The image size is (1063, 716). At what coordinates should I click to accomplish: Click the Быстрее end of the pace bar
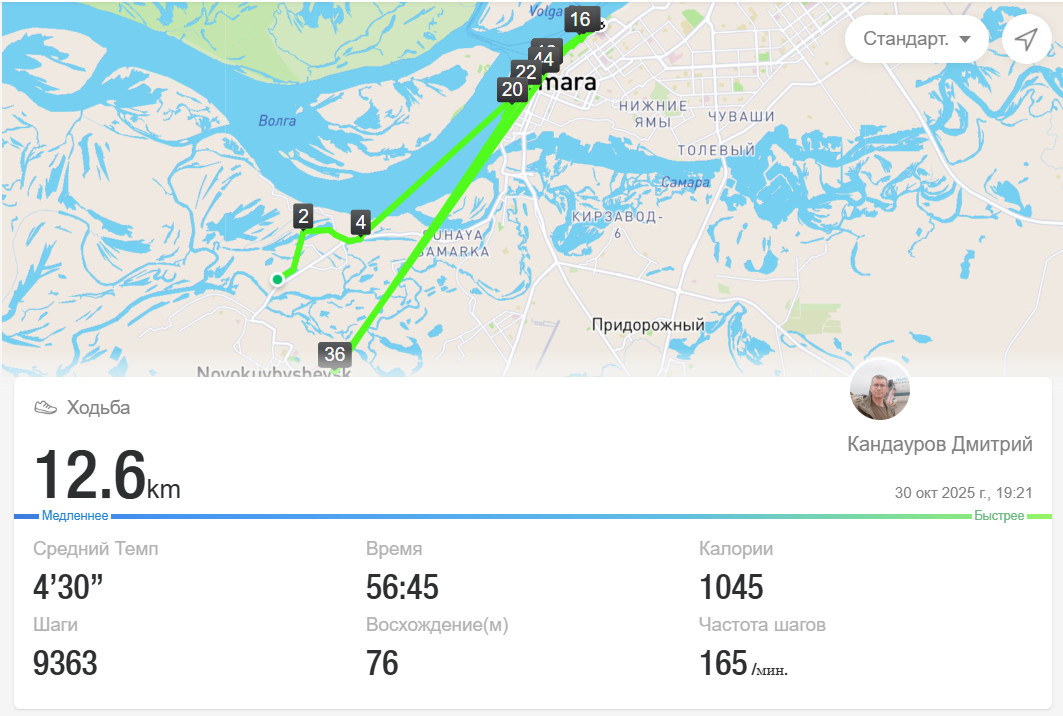point(999,515)
